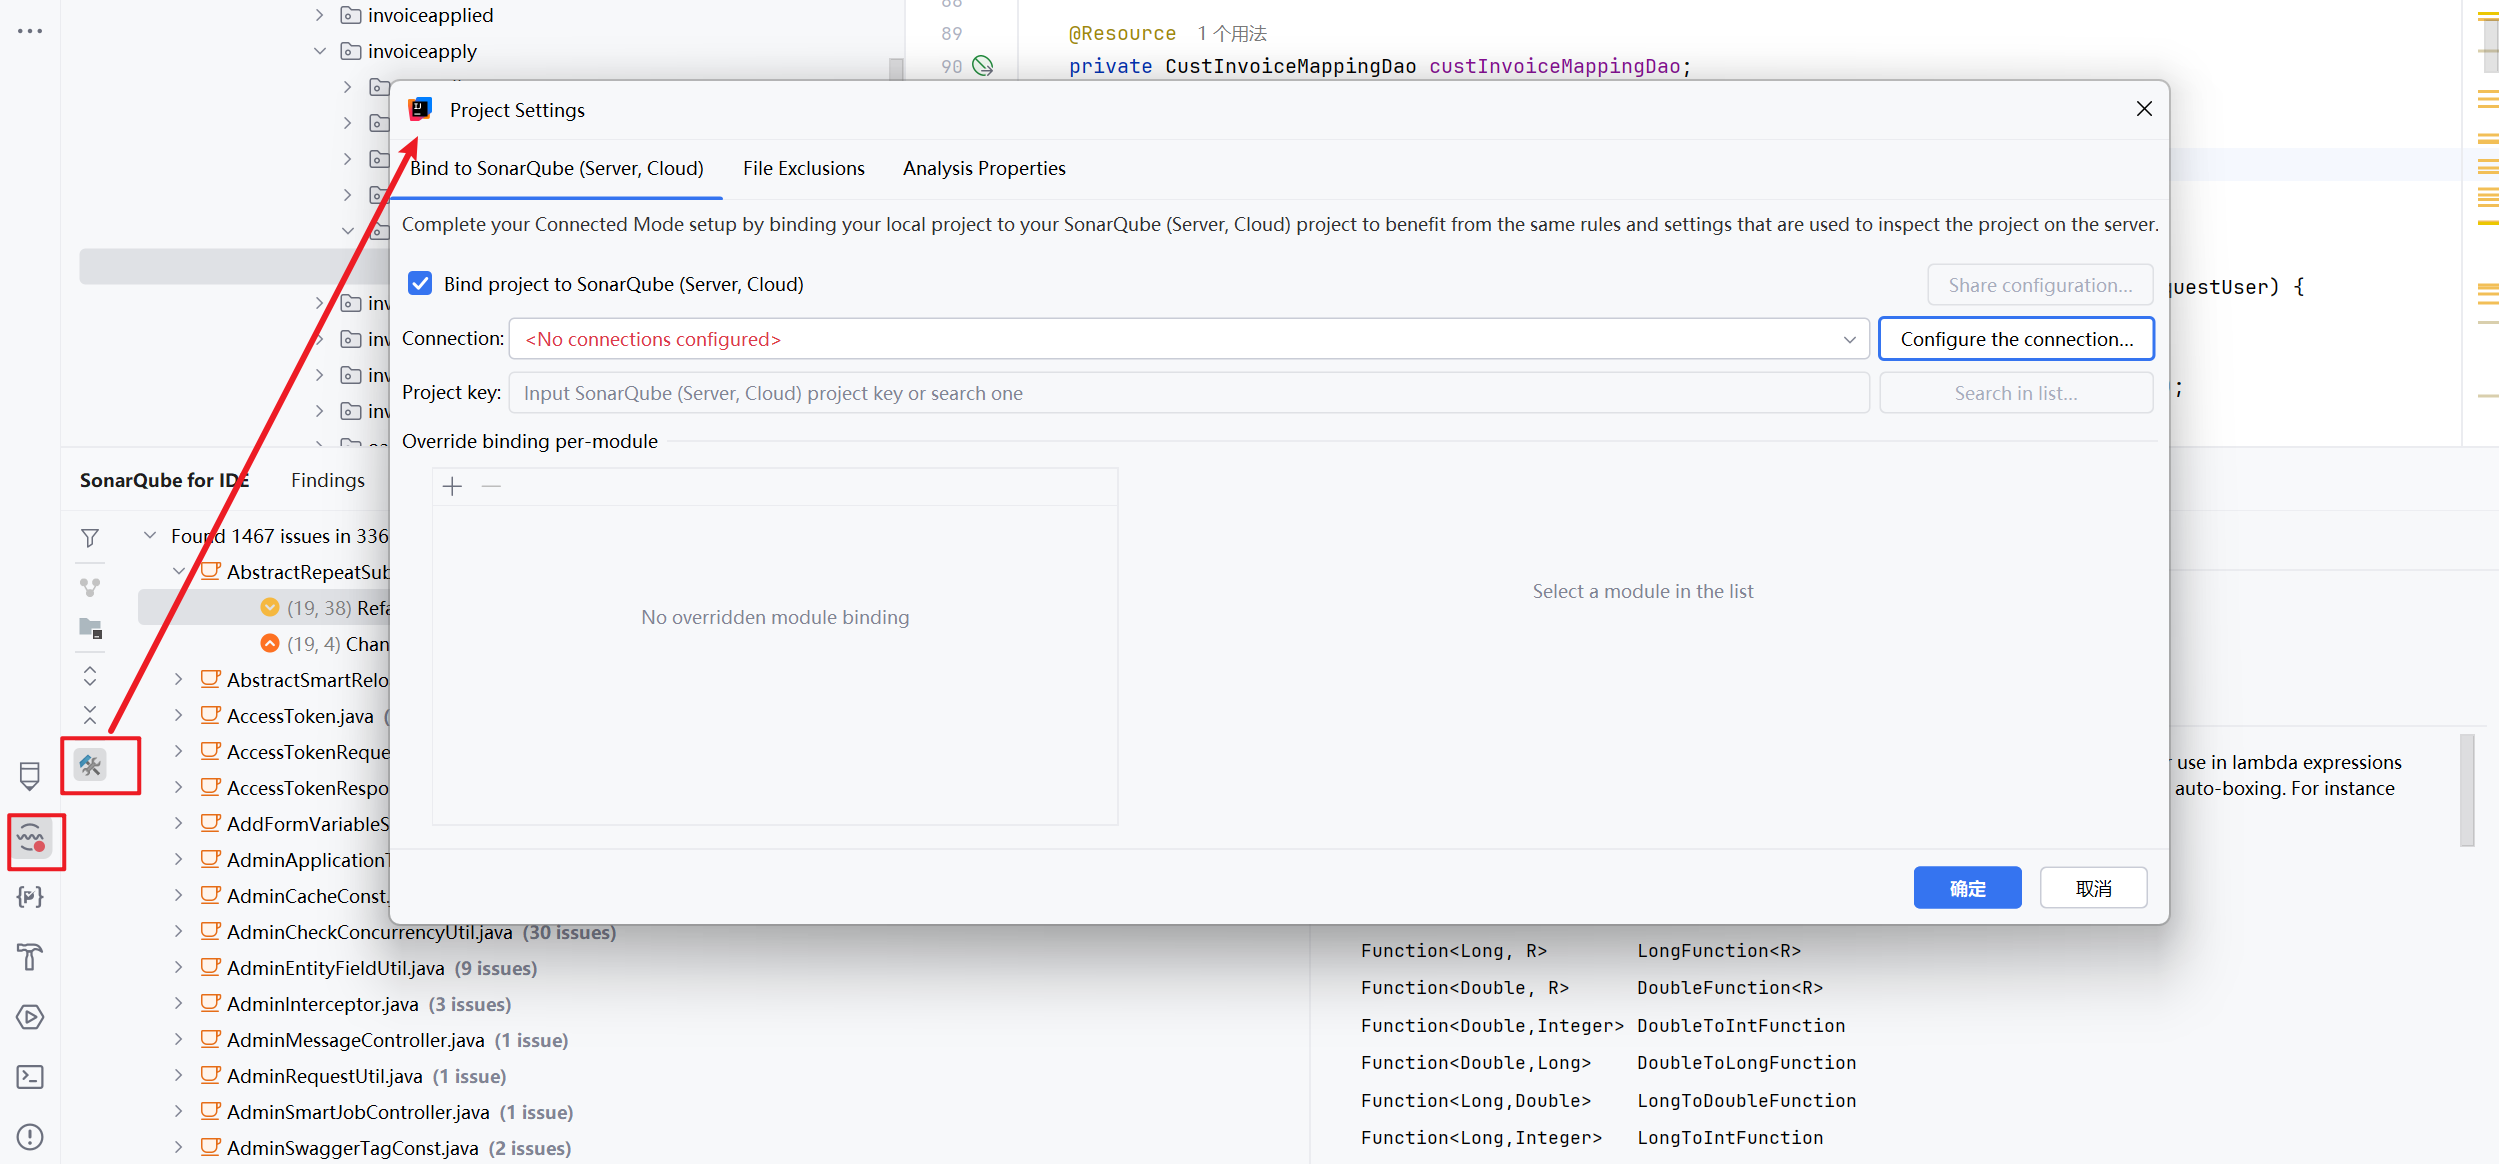Cancel with the 取消 button

click(2094, 888)
